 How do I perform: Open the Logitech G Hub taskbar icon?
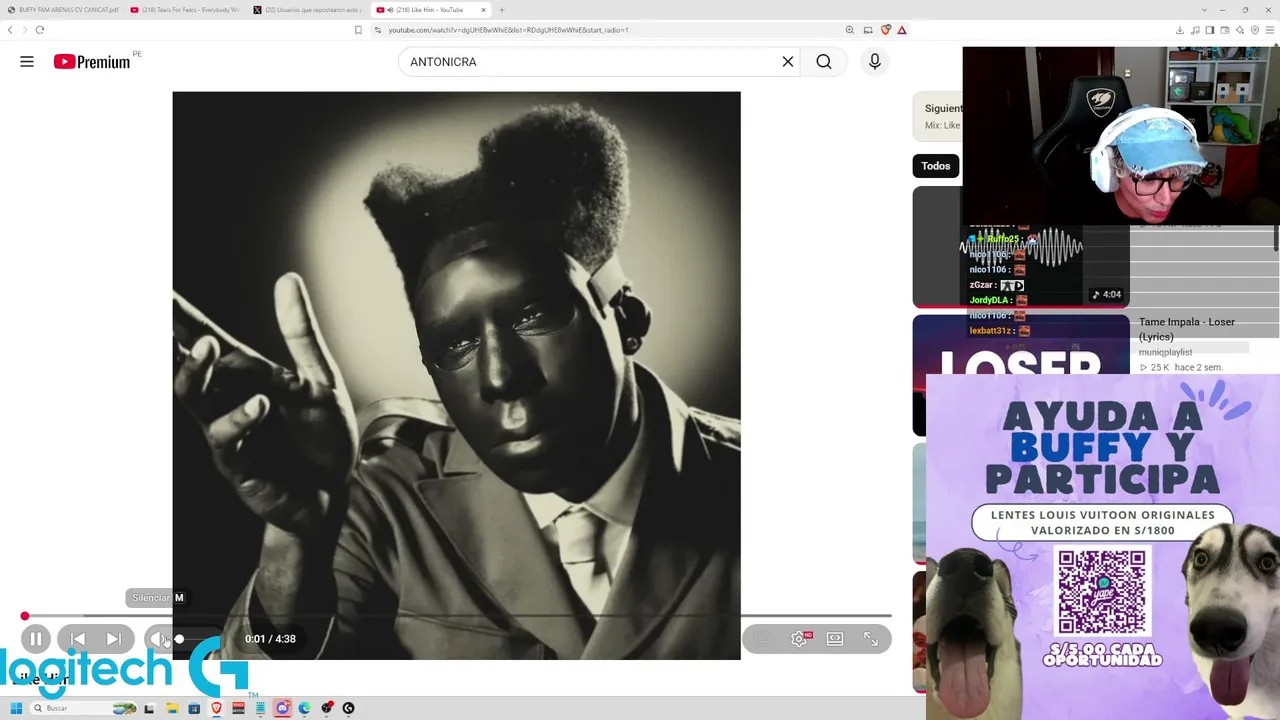pyautogui.click(x=348, y=708)
